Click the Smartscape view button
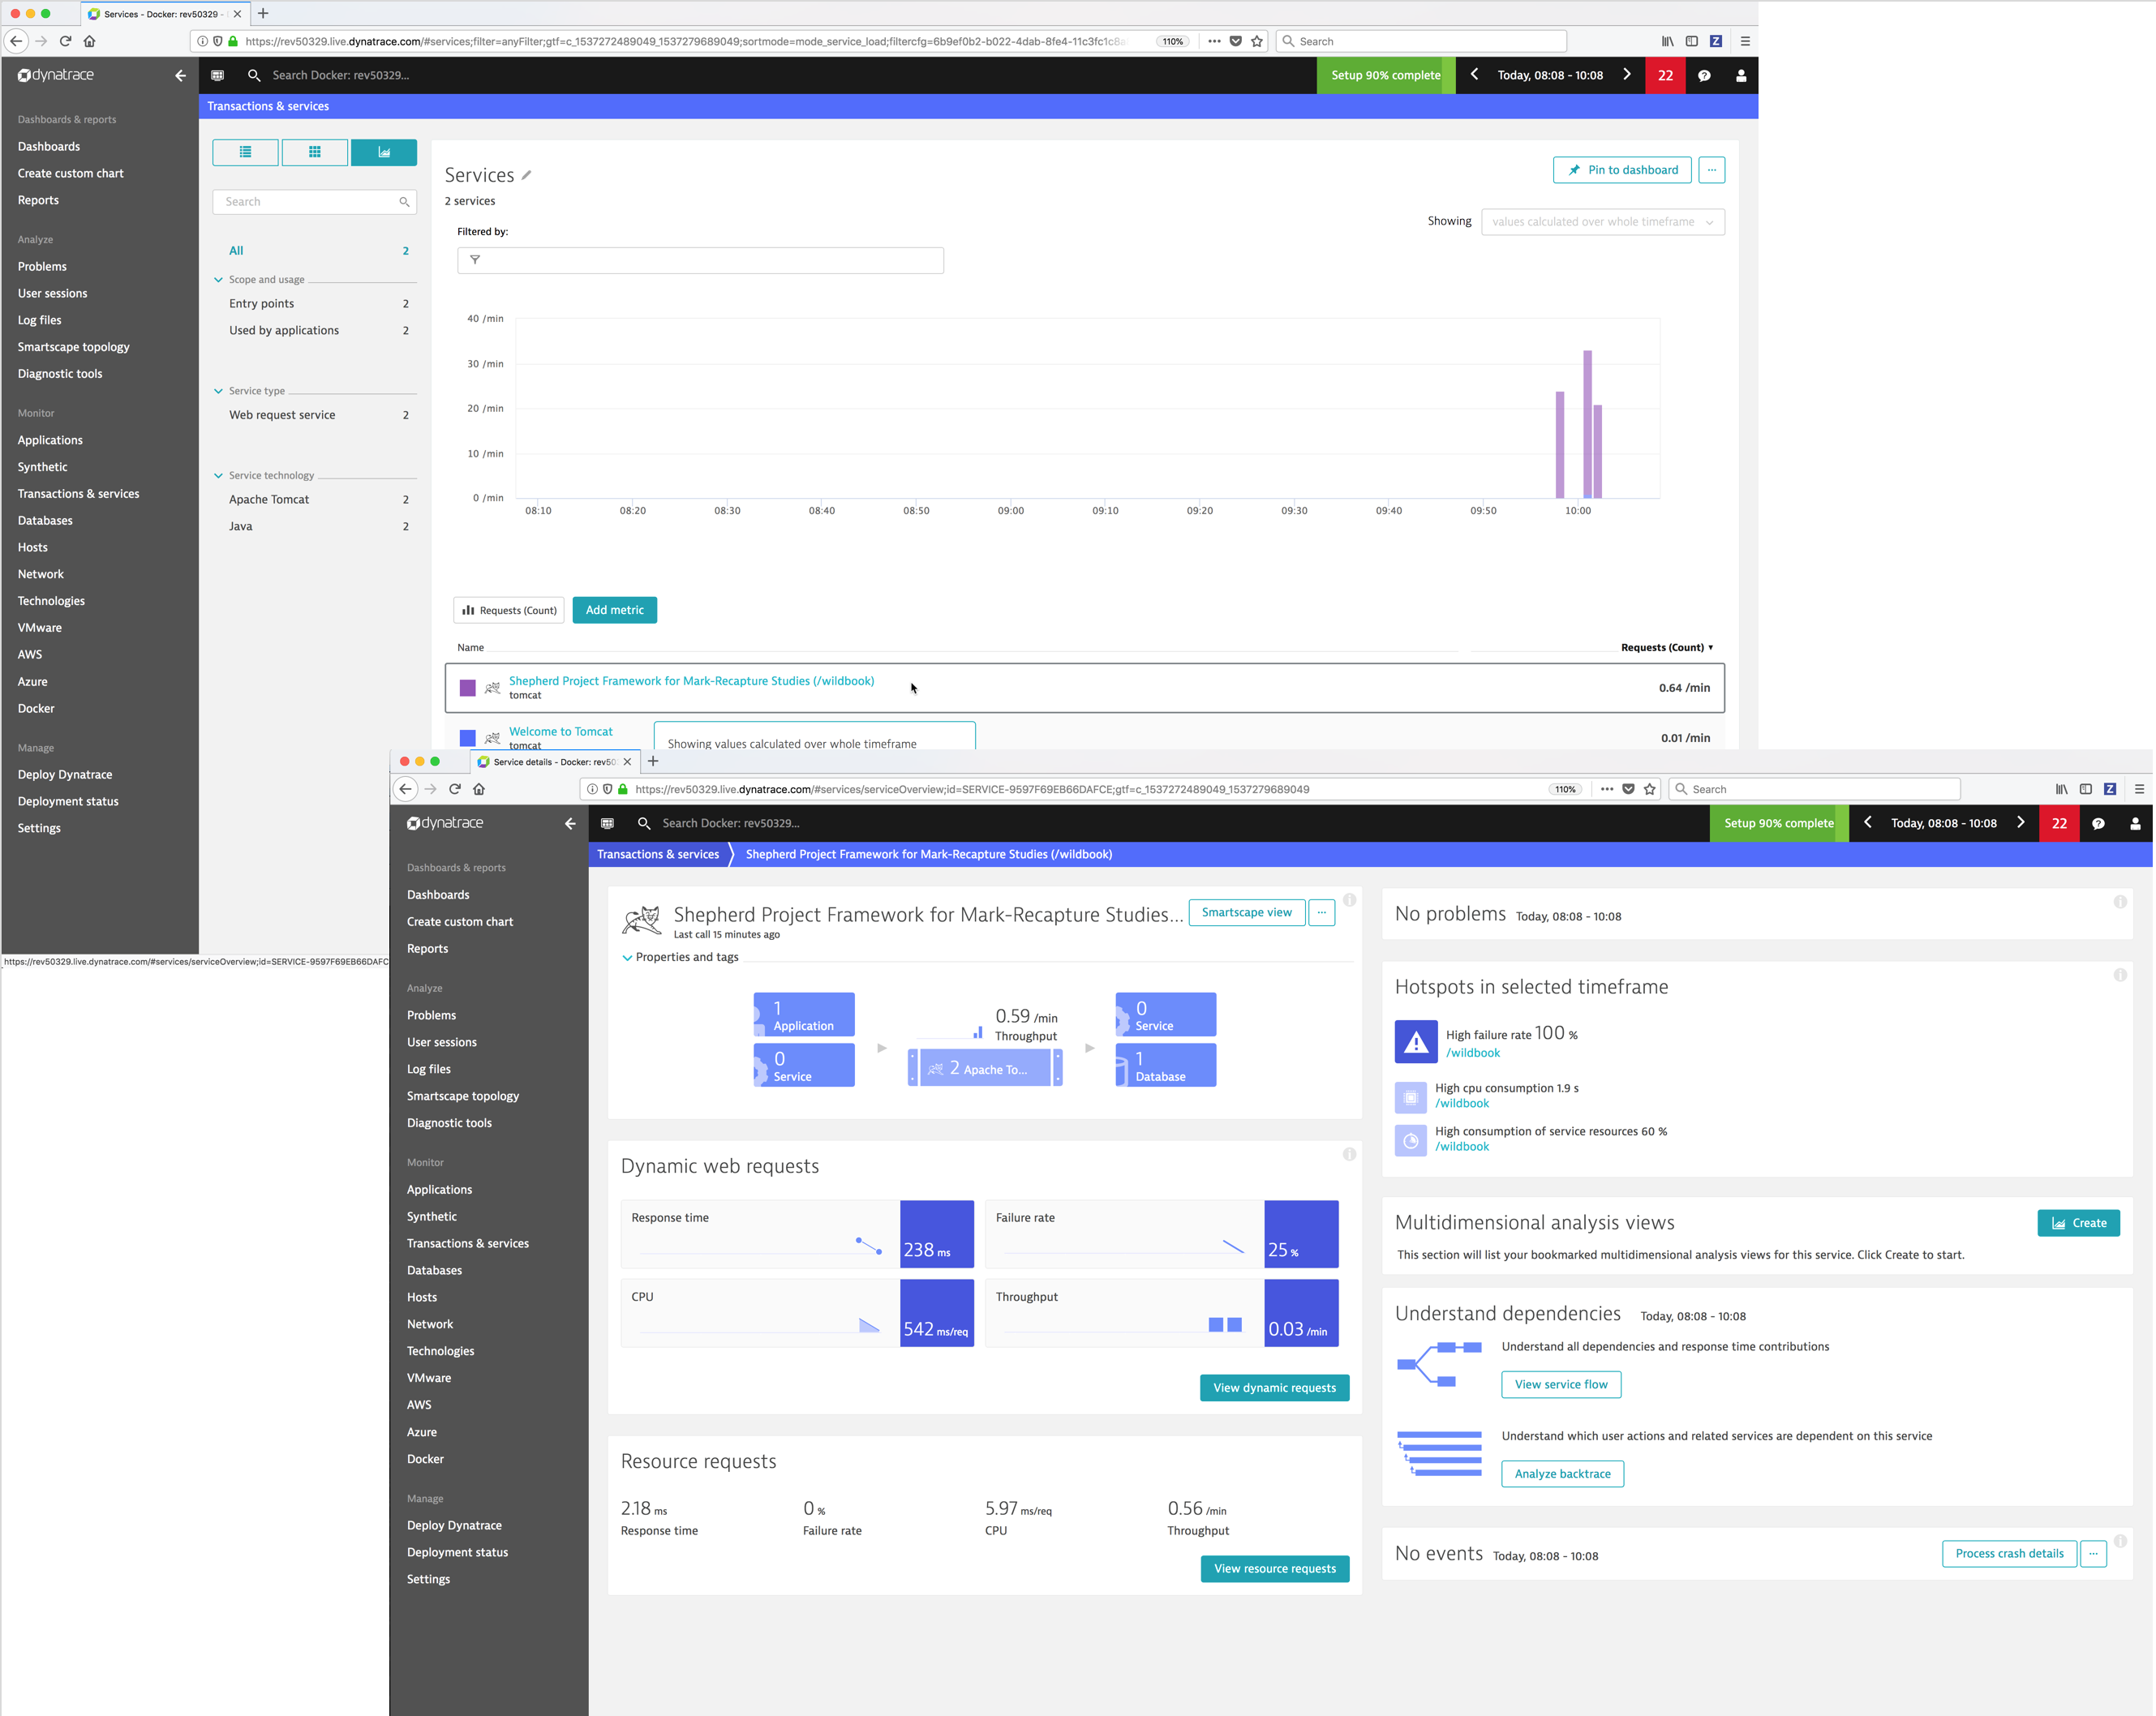Image resolution: width=2156 pixels, height=1716 pixels. click(x=1246, y=913)
